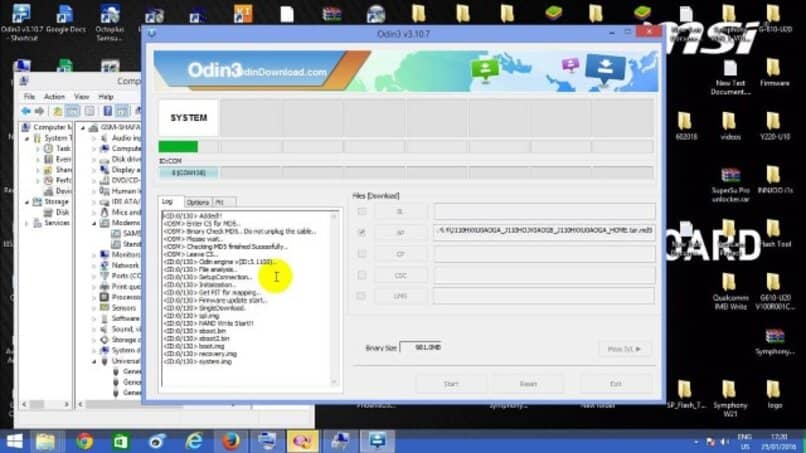Open the Flash Tool desktop folder
The width and height of the screenshot is (806, 453).
pos(774,234)
